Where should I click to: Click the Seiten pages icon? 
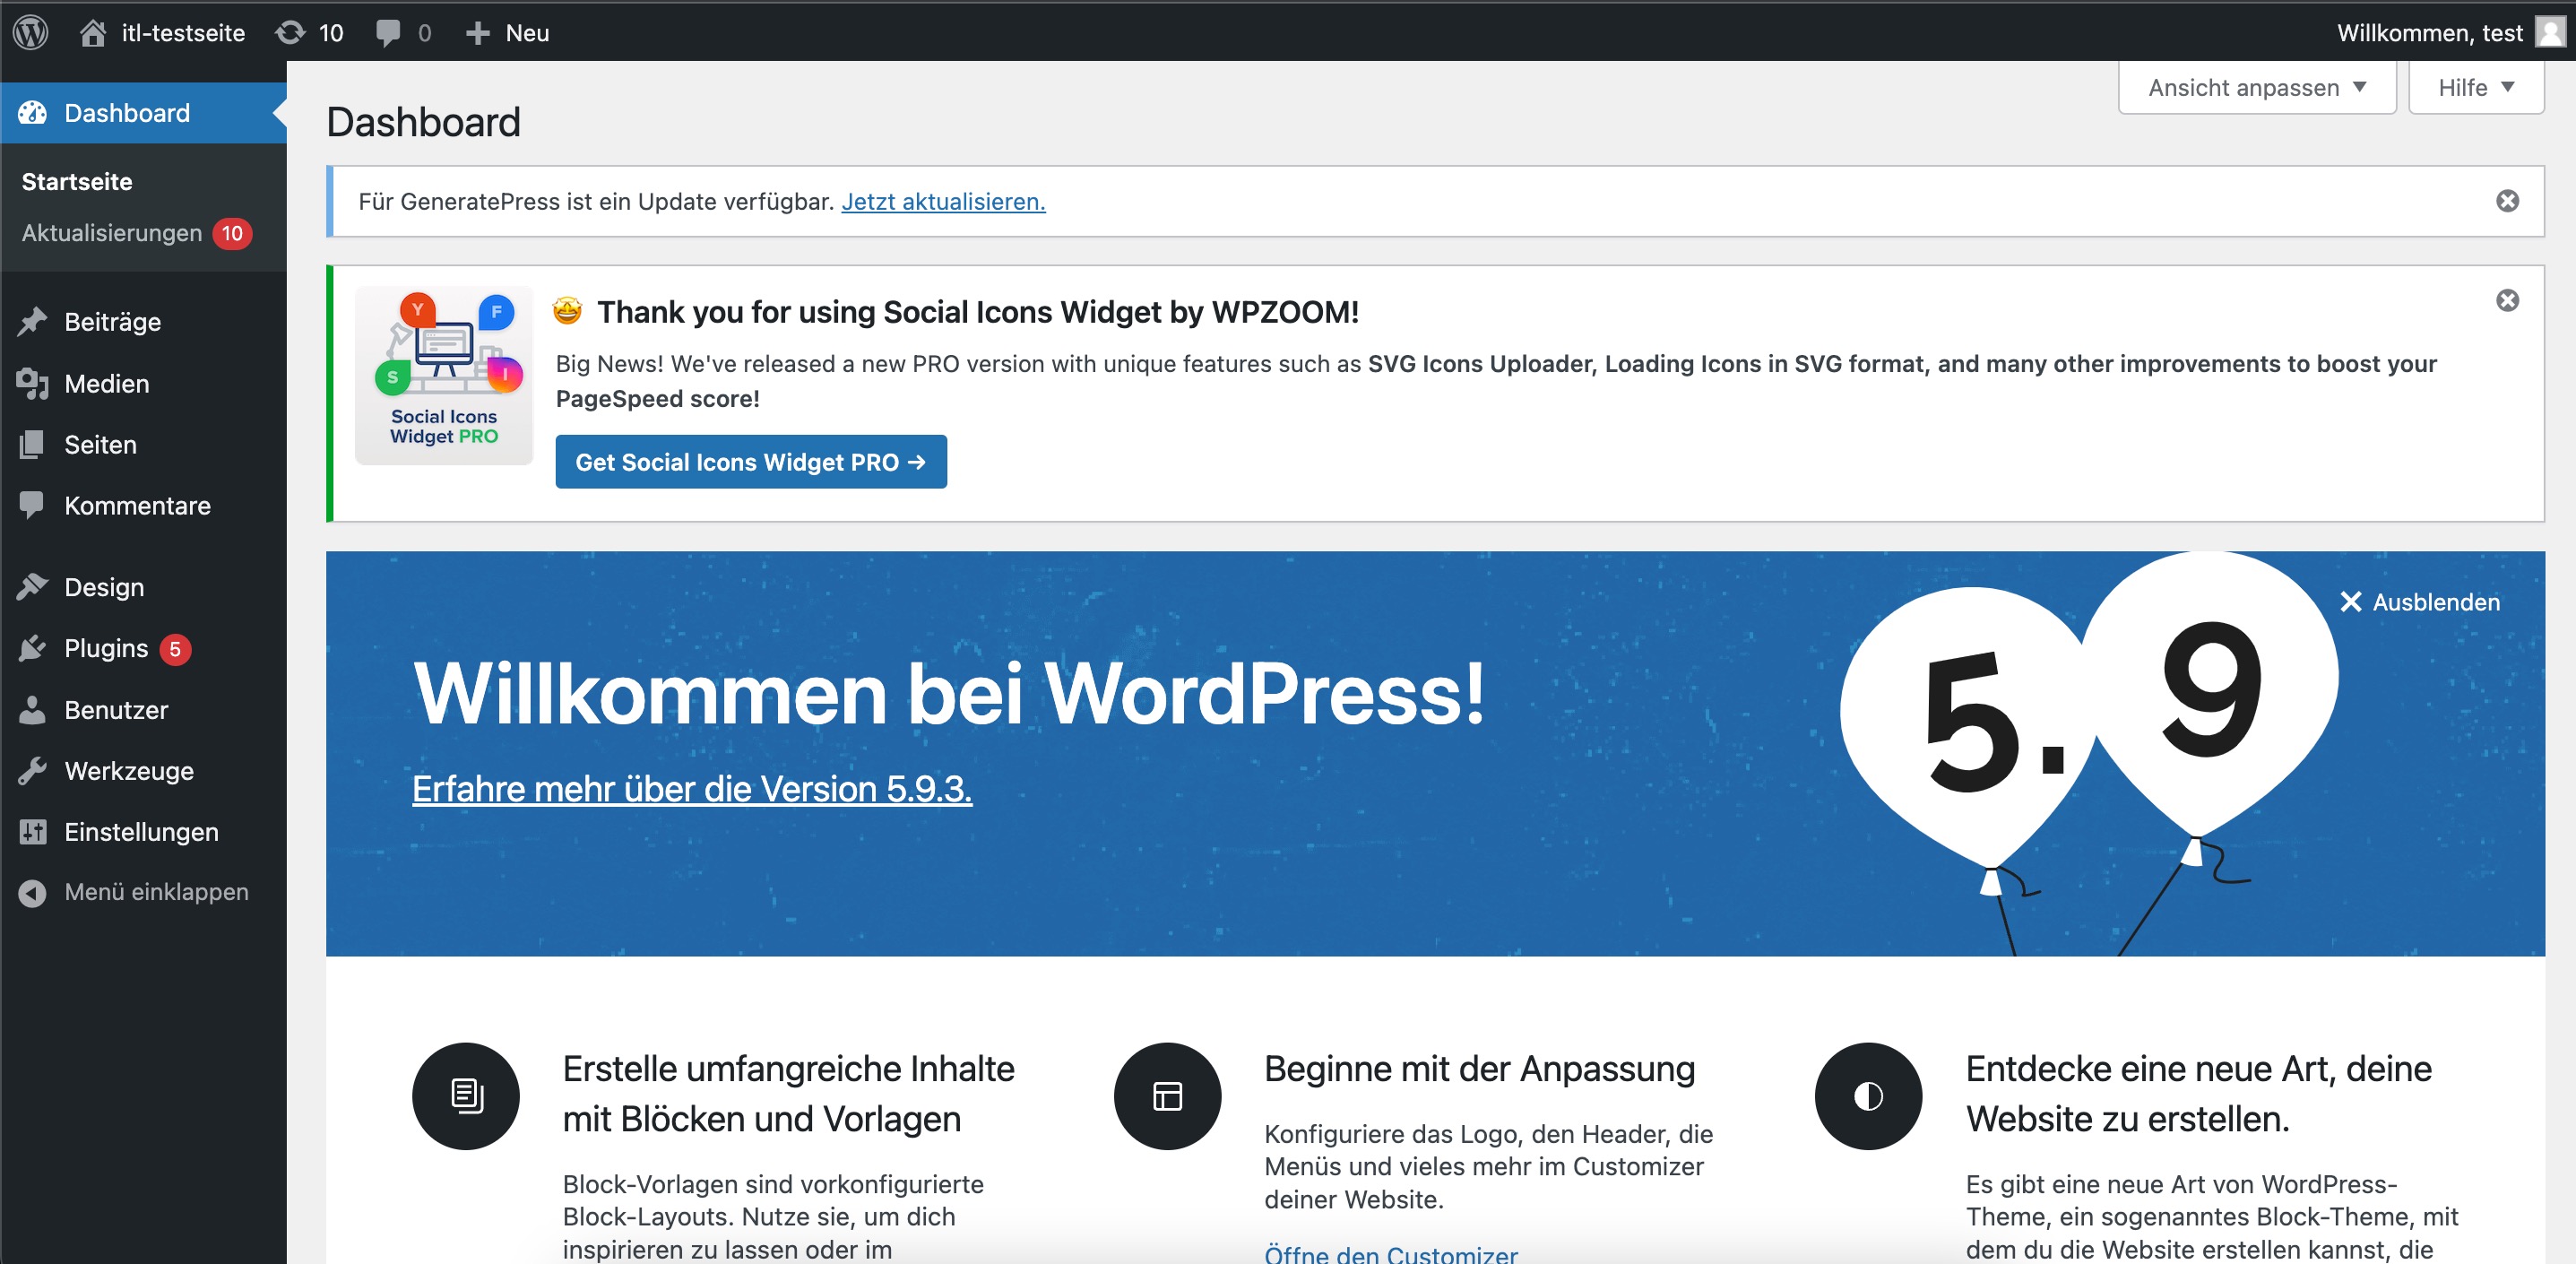(32, 445)
